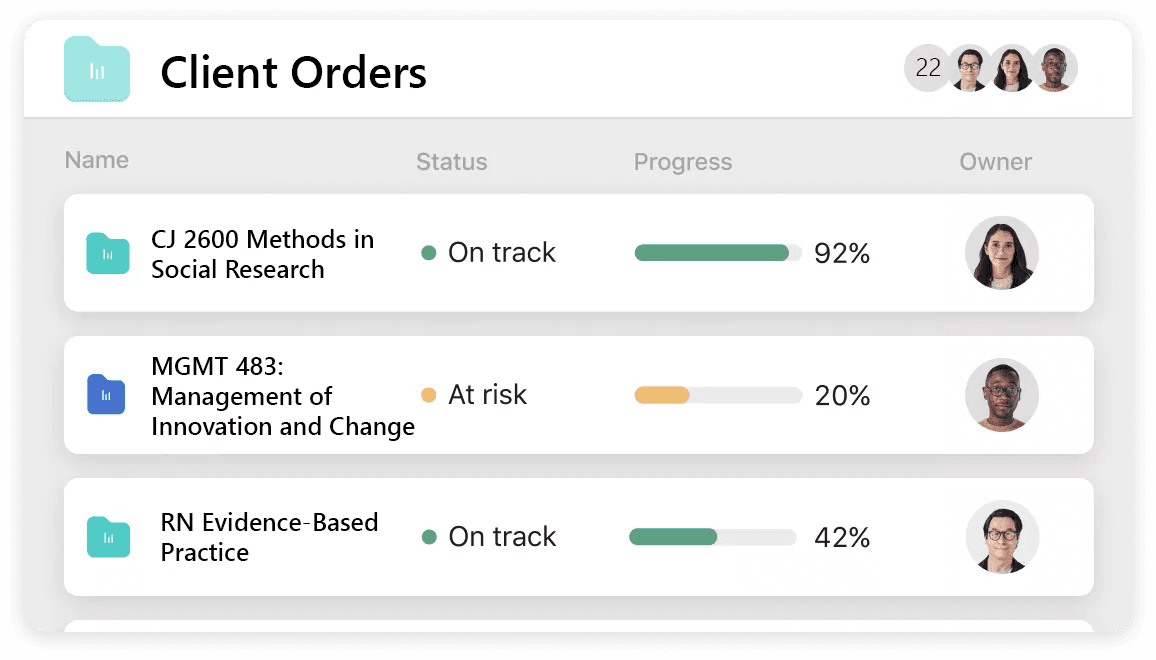Click the large Client Orders folder icon

click(97, 69)
